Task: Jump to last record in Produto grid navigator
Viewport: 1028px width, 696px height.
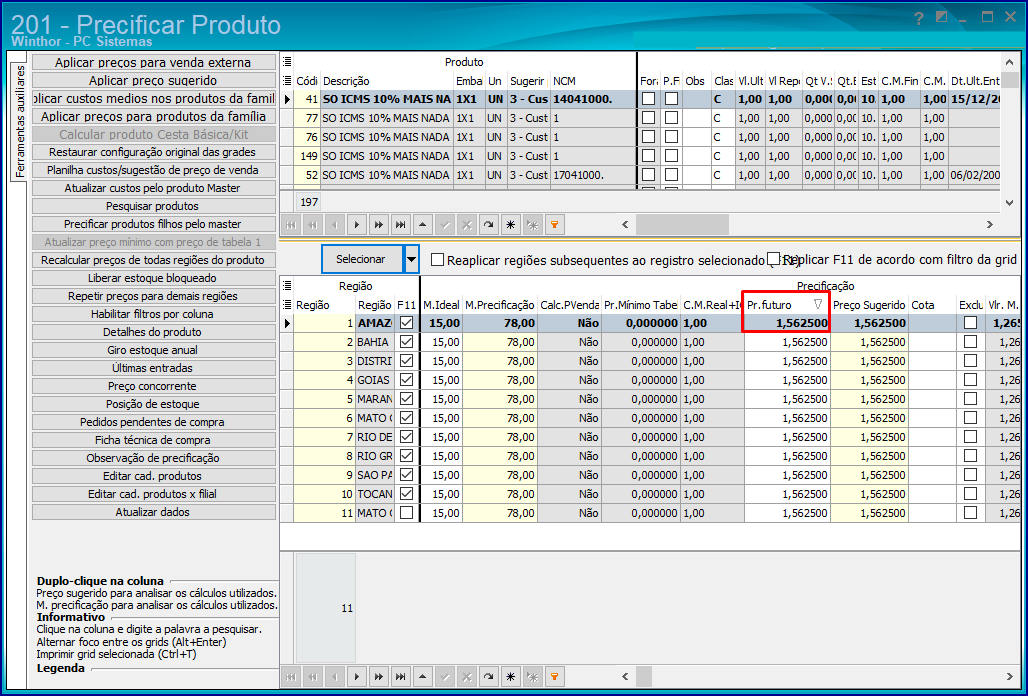Action: (401, 225)
